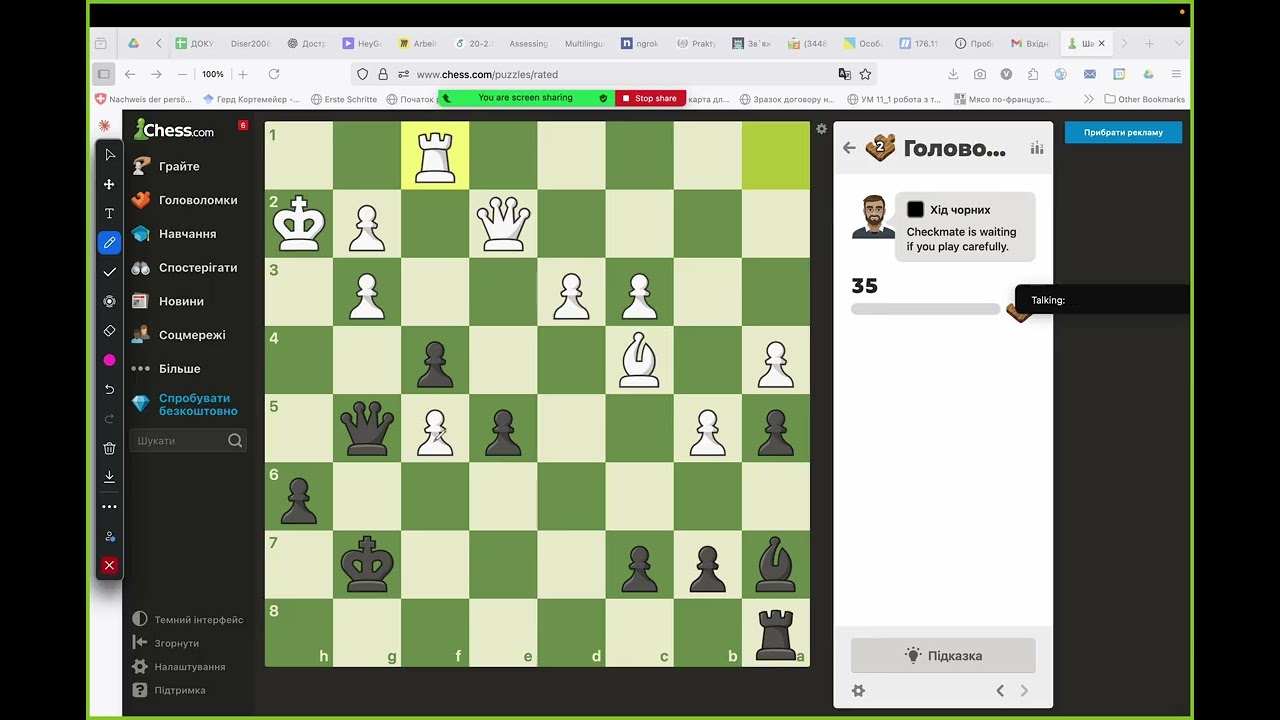Click the translate page icon in address bar
The image size is (1280, 720).
pos(845,74)
